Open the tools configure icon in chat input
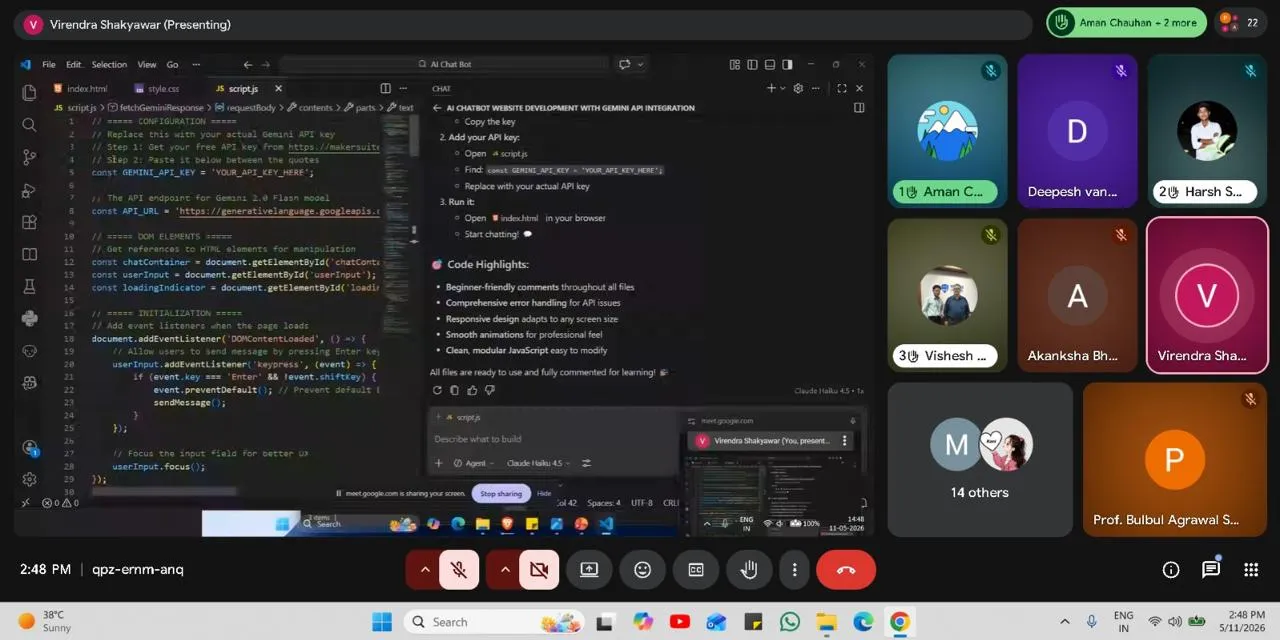This screenshot has height=640, width=1280. coord(586,463)
